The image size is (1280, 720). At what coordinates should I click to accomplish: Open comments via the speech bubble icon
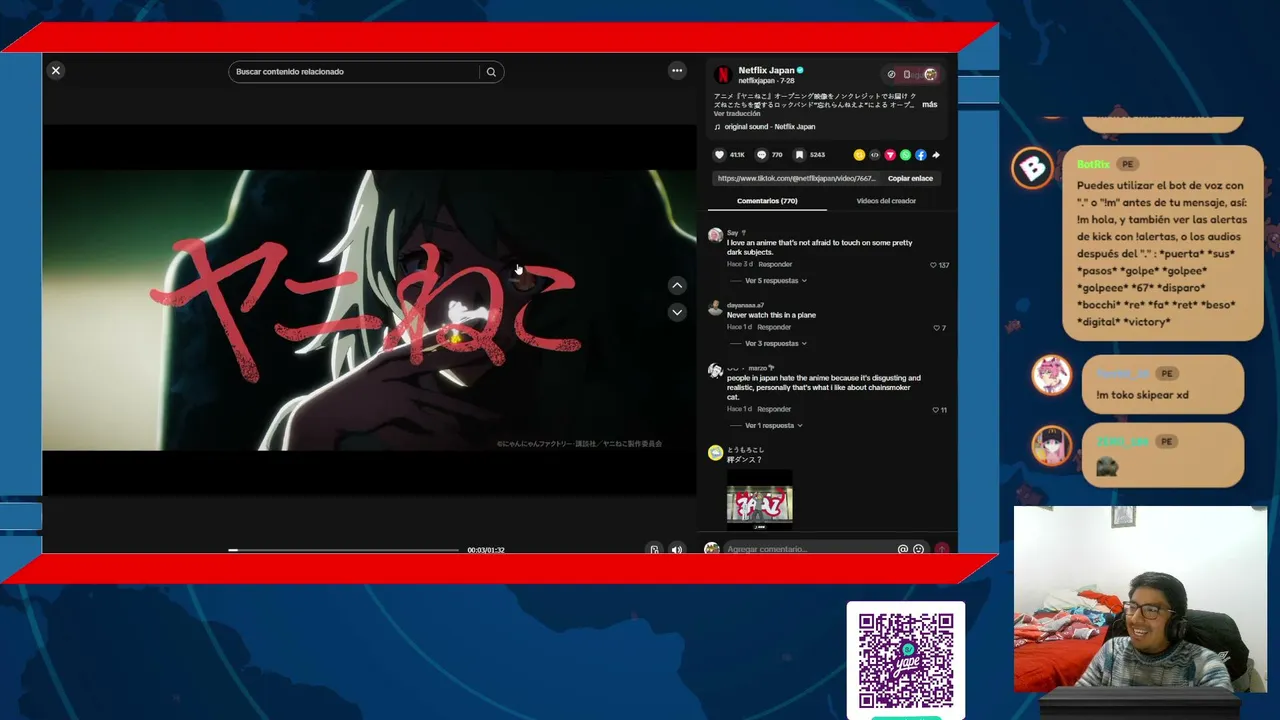point(761,155)
